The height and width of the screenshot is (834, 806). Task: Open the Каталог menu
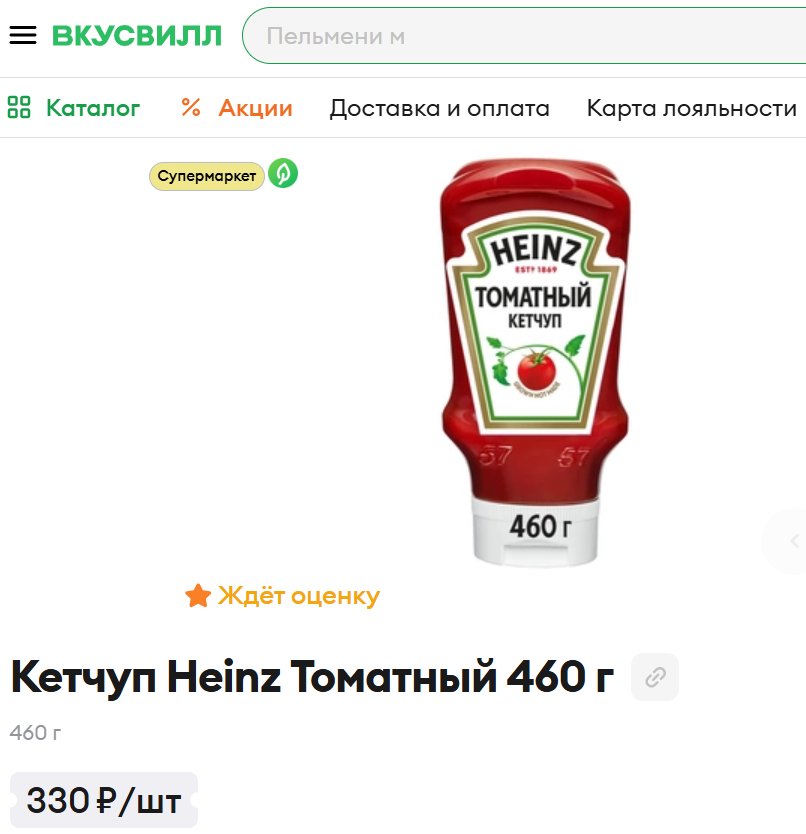click(x=93, y=108)
